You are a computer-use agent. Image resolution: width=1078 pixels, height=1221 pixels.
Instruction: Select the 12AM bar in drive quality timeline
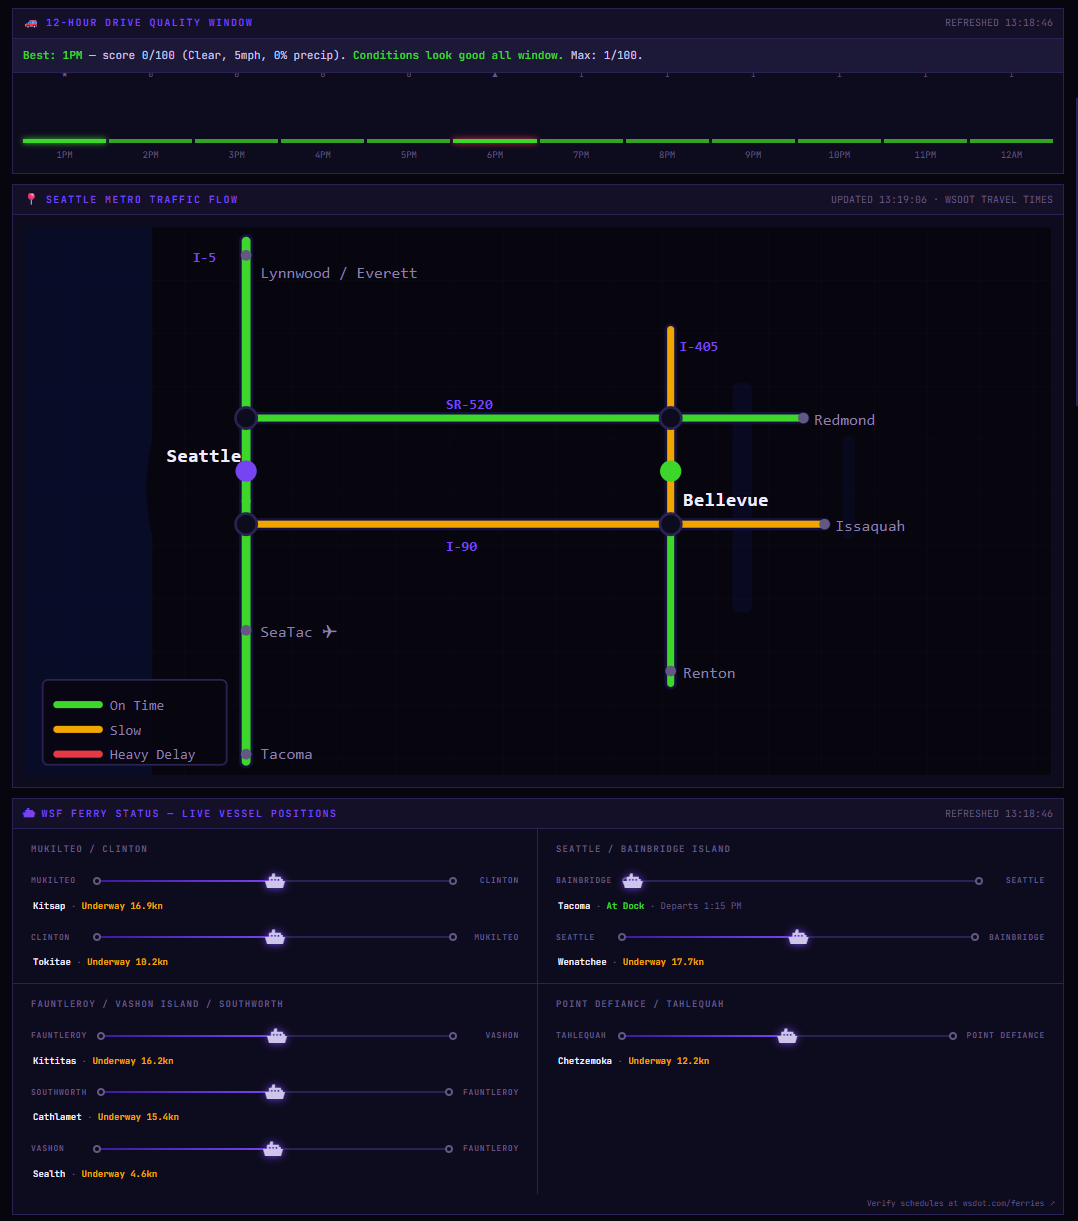pyautogui.click(x=1011, y=141)
